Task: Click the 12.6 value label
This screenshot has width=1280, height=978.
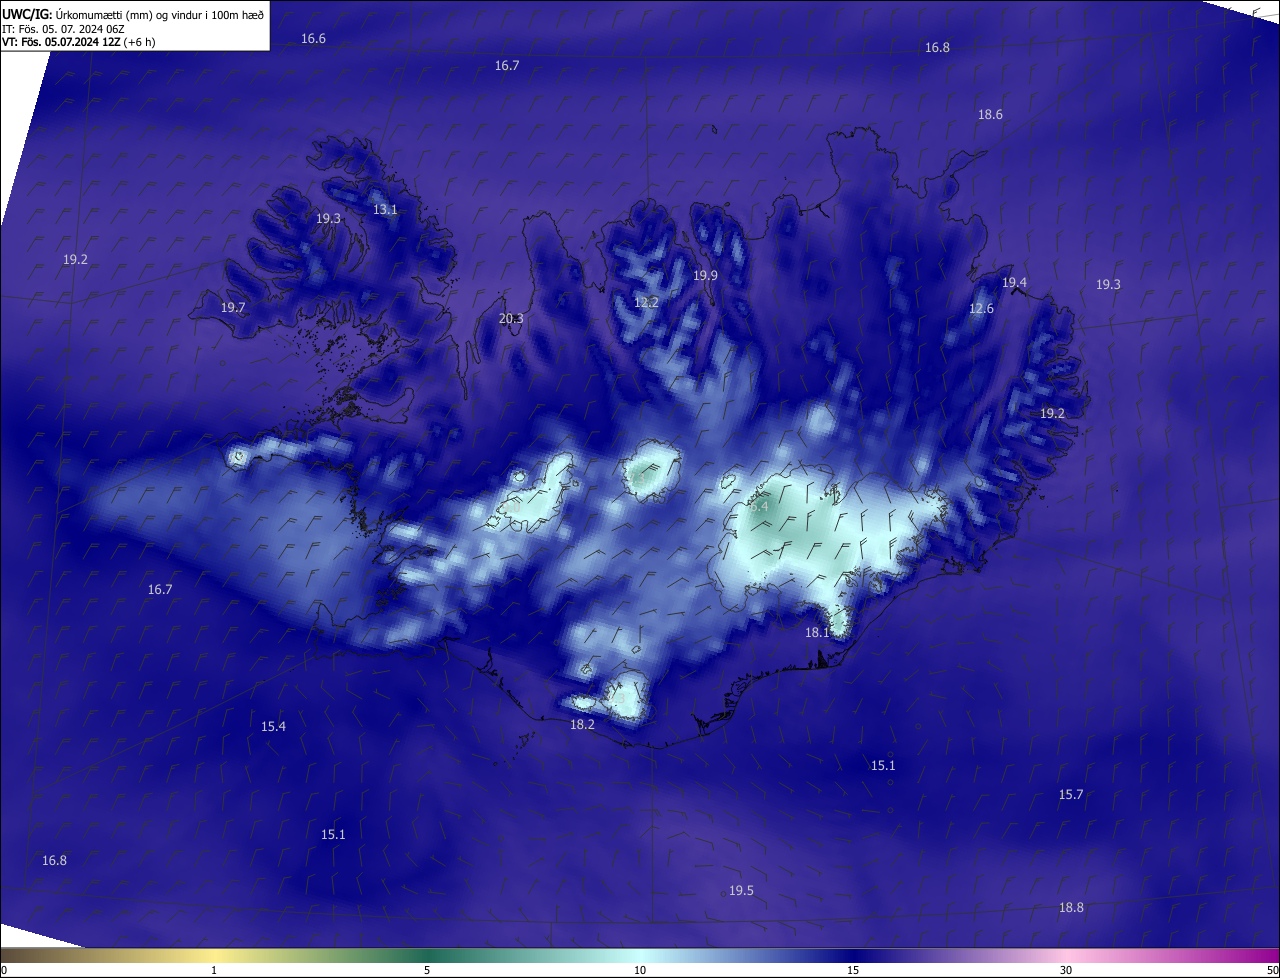Action: tap(982, 308)
